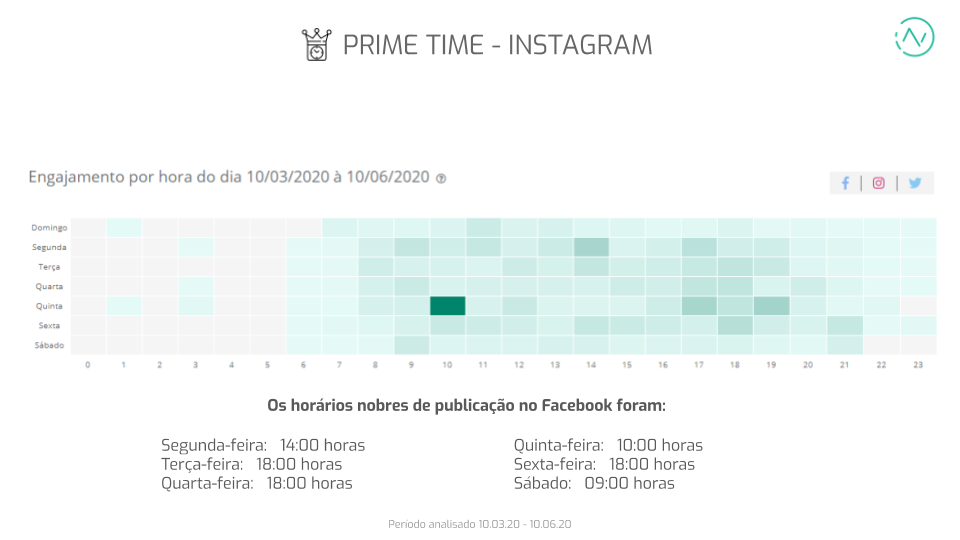Click the Período analisado footer text
960x540 pixels.
coord(480,524)
